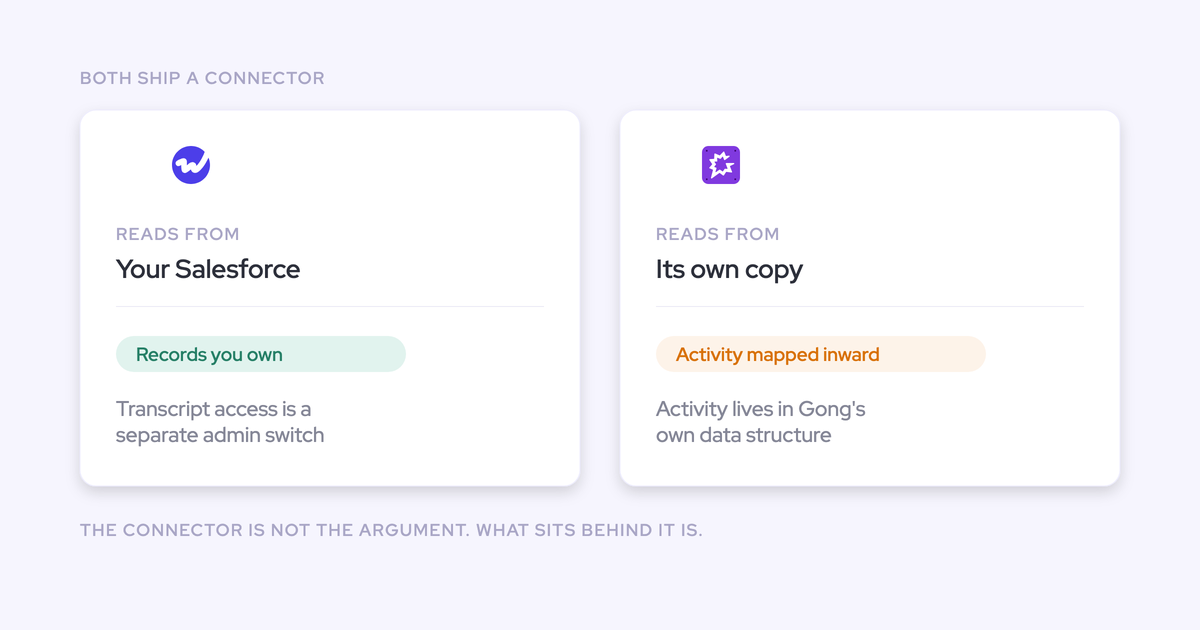Click the 'WHAT SITS BEHIND IT IS.' footer sentence
Viewport: 1200px width, 630px height.
point(590,530)
